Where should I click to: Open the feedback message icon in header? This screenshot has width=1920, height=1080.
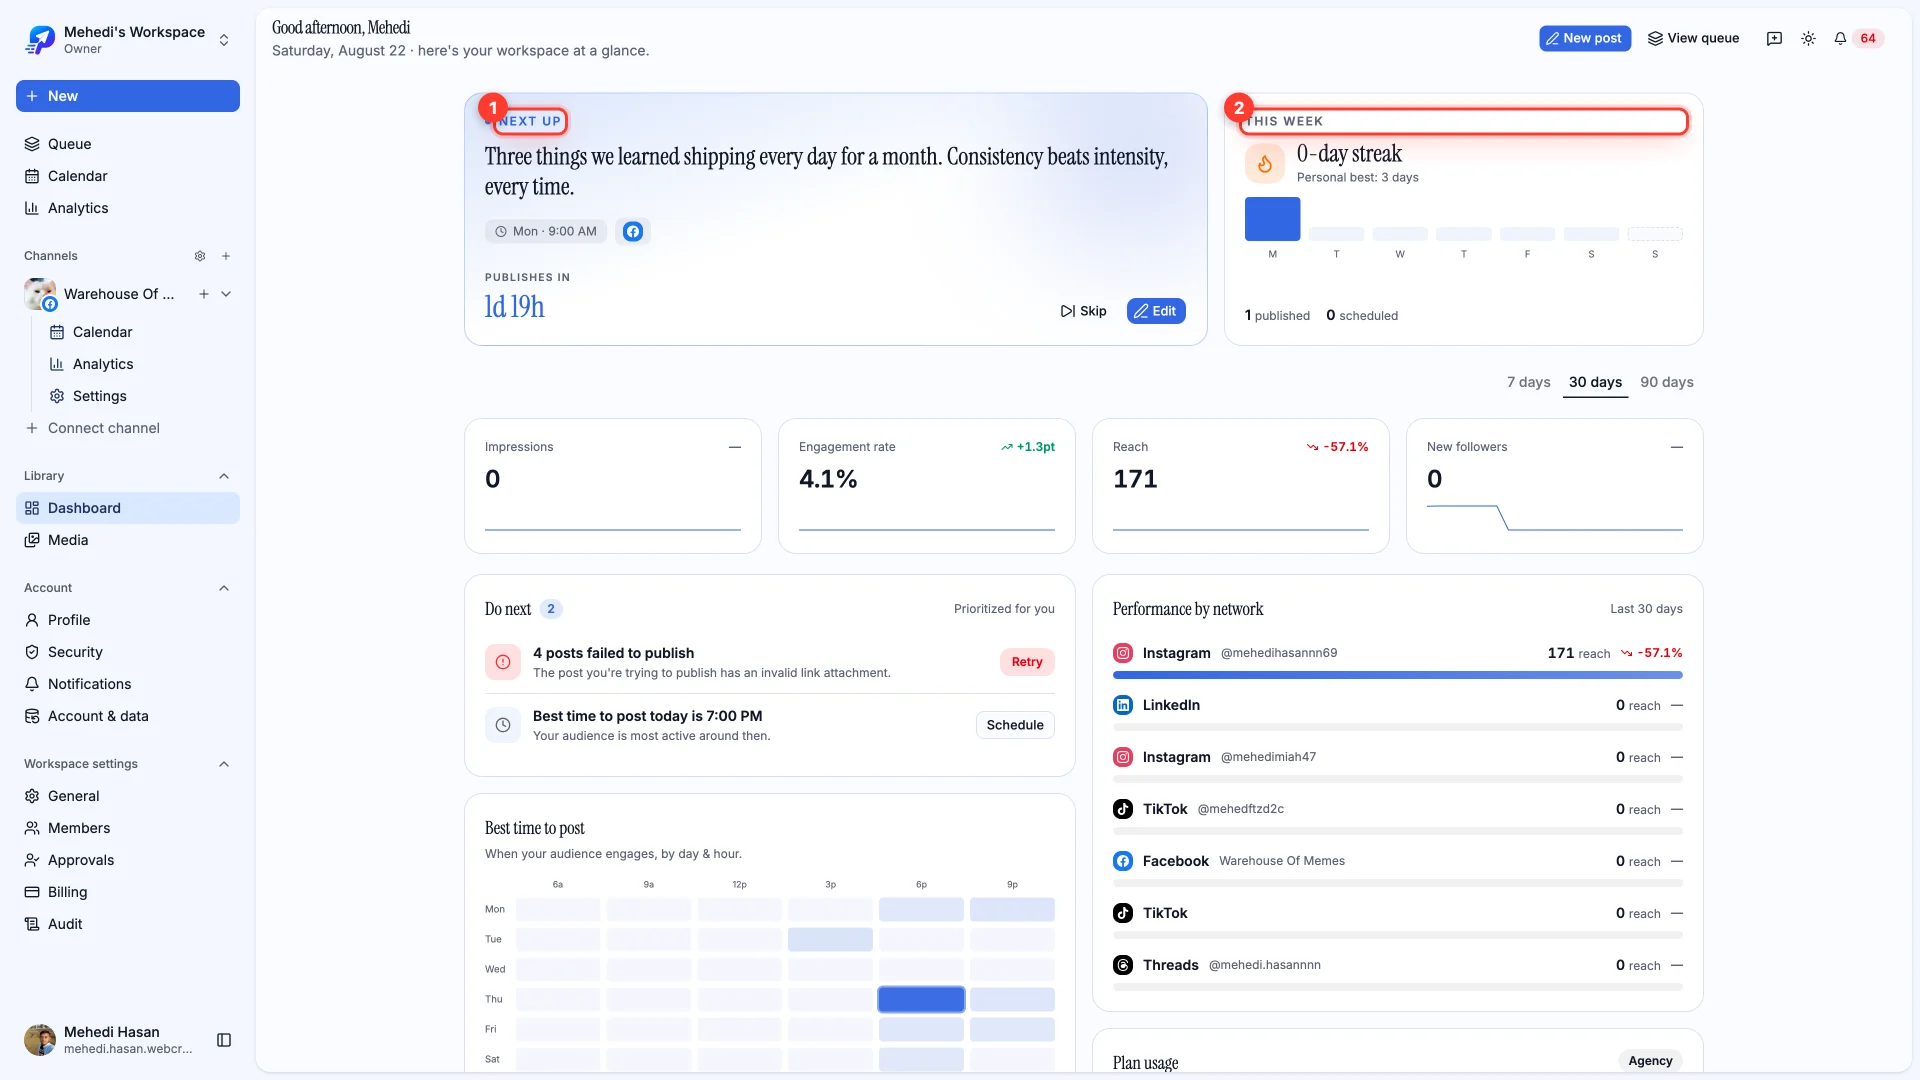point(1774,38)
